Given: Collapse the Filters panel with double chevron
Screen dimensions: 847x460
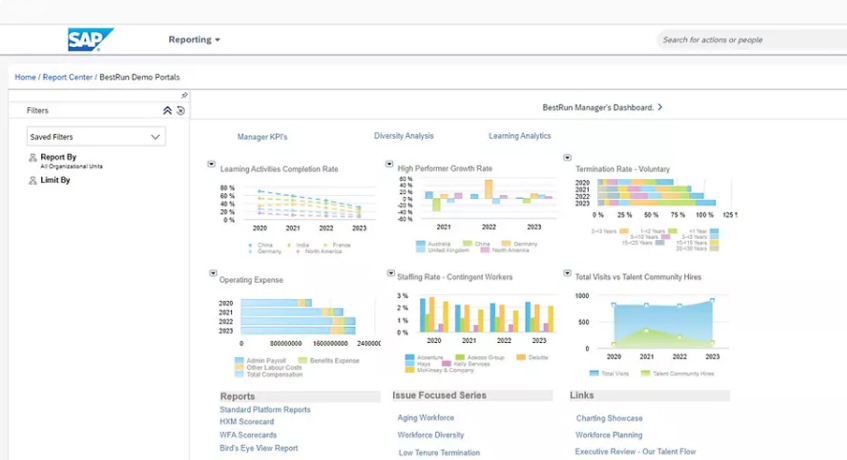Looking at the screenshot, I should coord(167,111).
